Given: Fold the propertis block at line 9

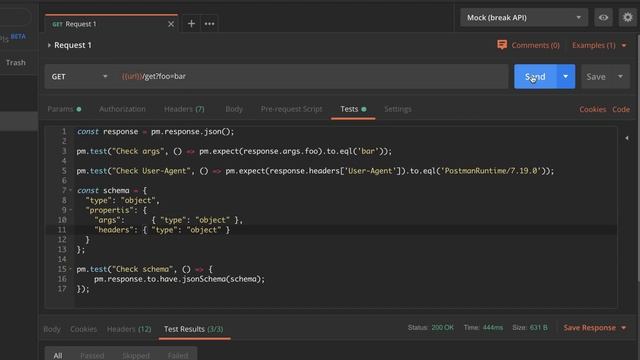Looking at the screenshot, I should coord(70,210).
